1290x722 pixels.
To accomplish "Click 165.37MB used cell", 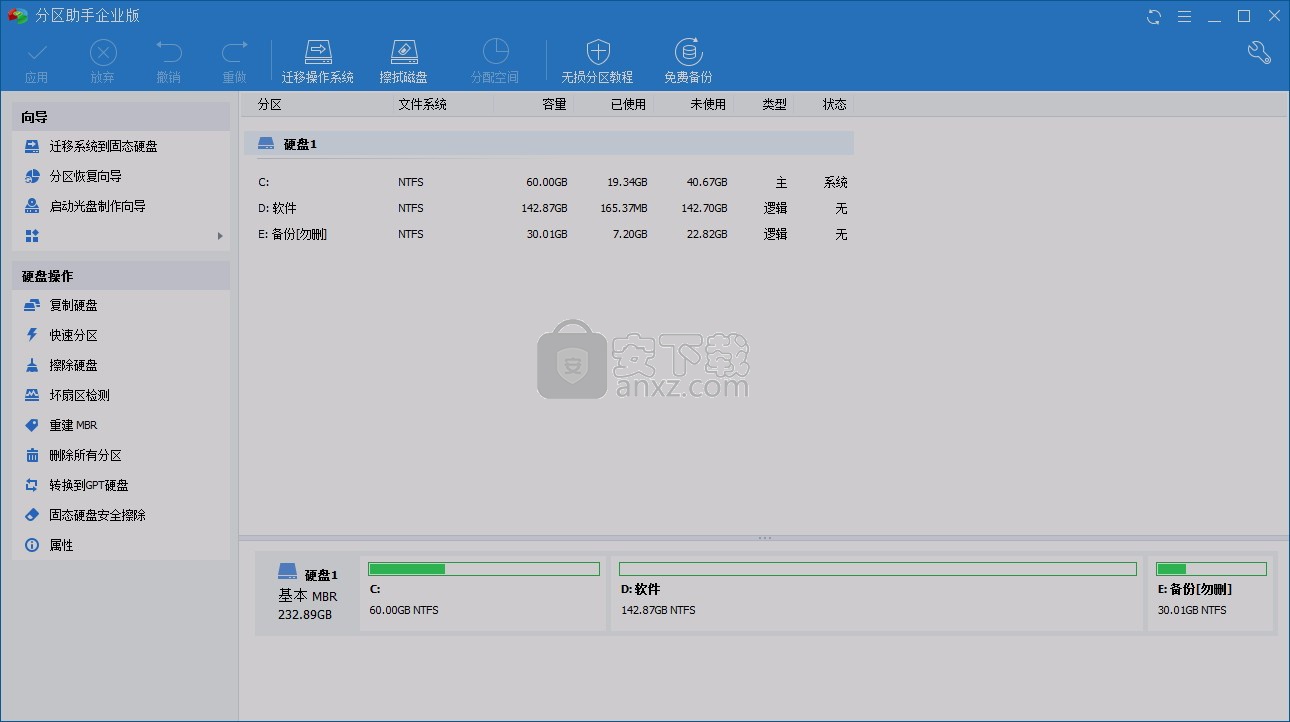I will click(625, 208).
